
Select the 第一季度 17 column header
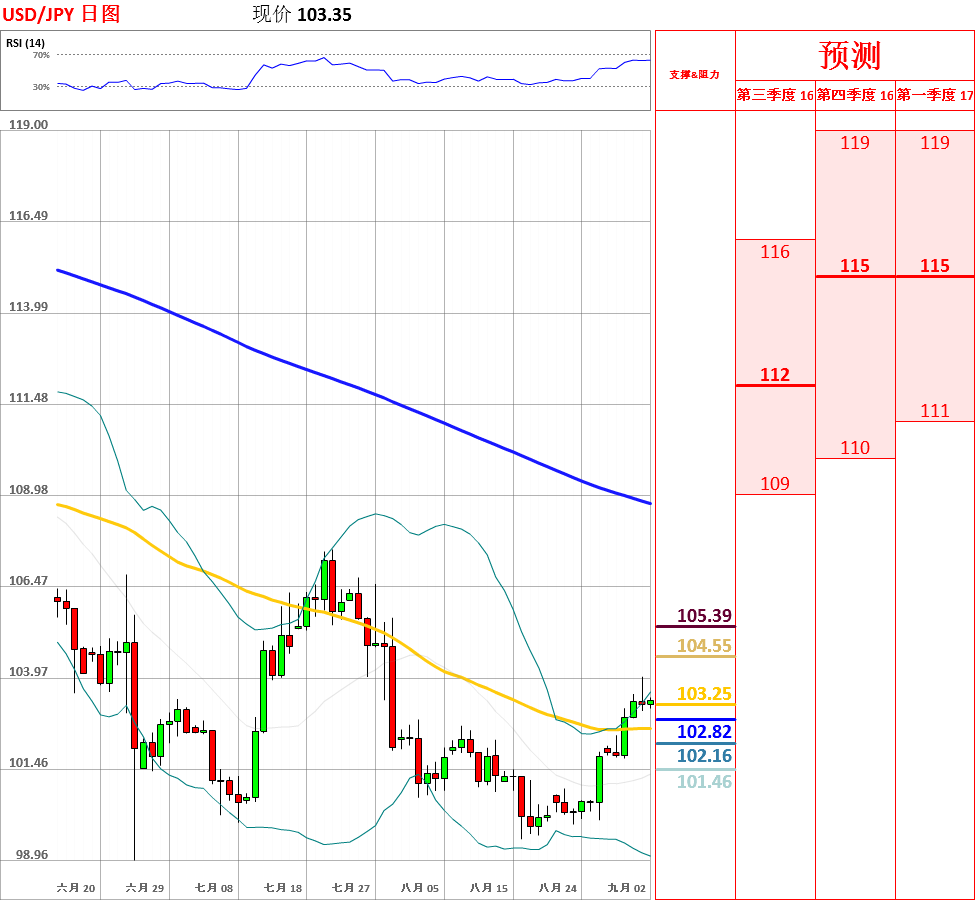pyautogui.click(x=935, y=95)
